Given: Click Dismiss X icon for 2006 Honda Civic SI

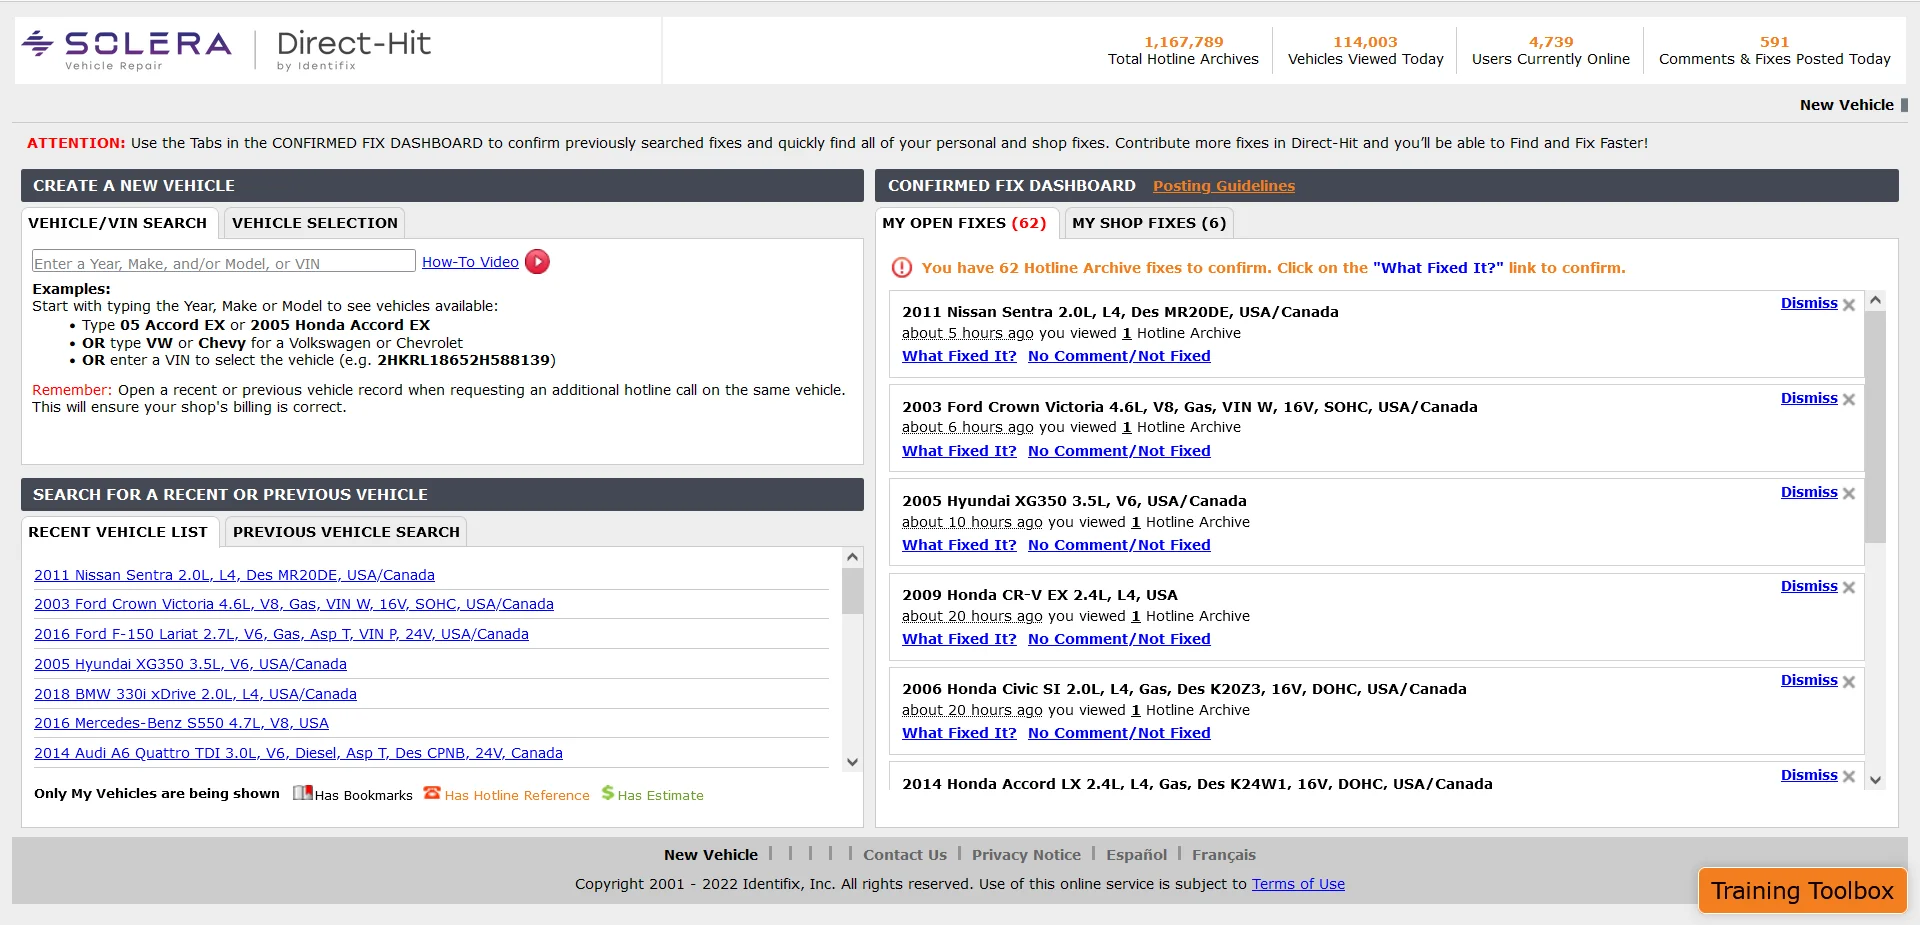Looking at the screenshot, I should tap(1849, 682).
